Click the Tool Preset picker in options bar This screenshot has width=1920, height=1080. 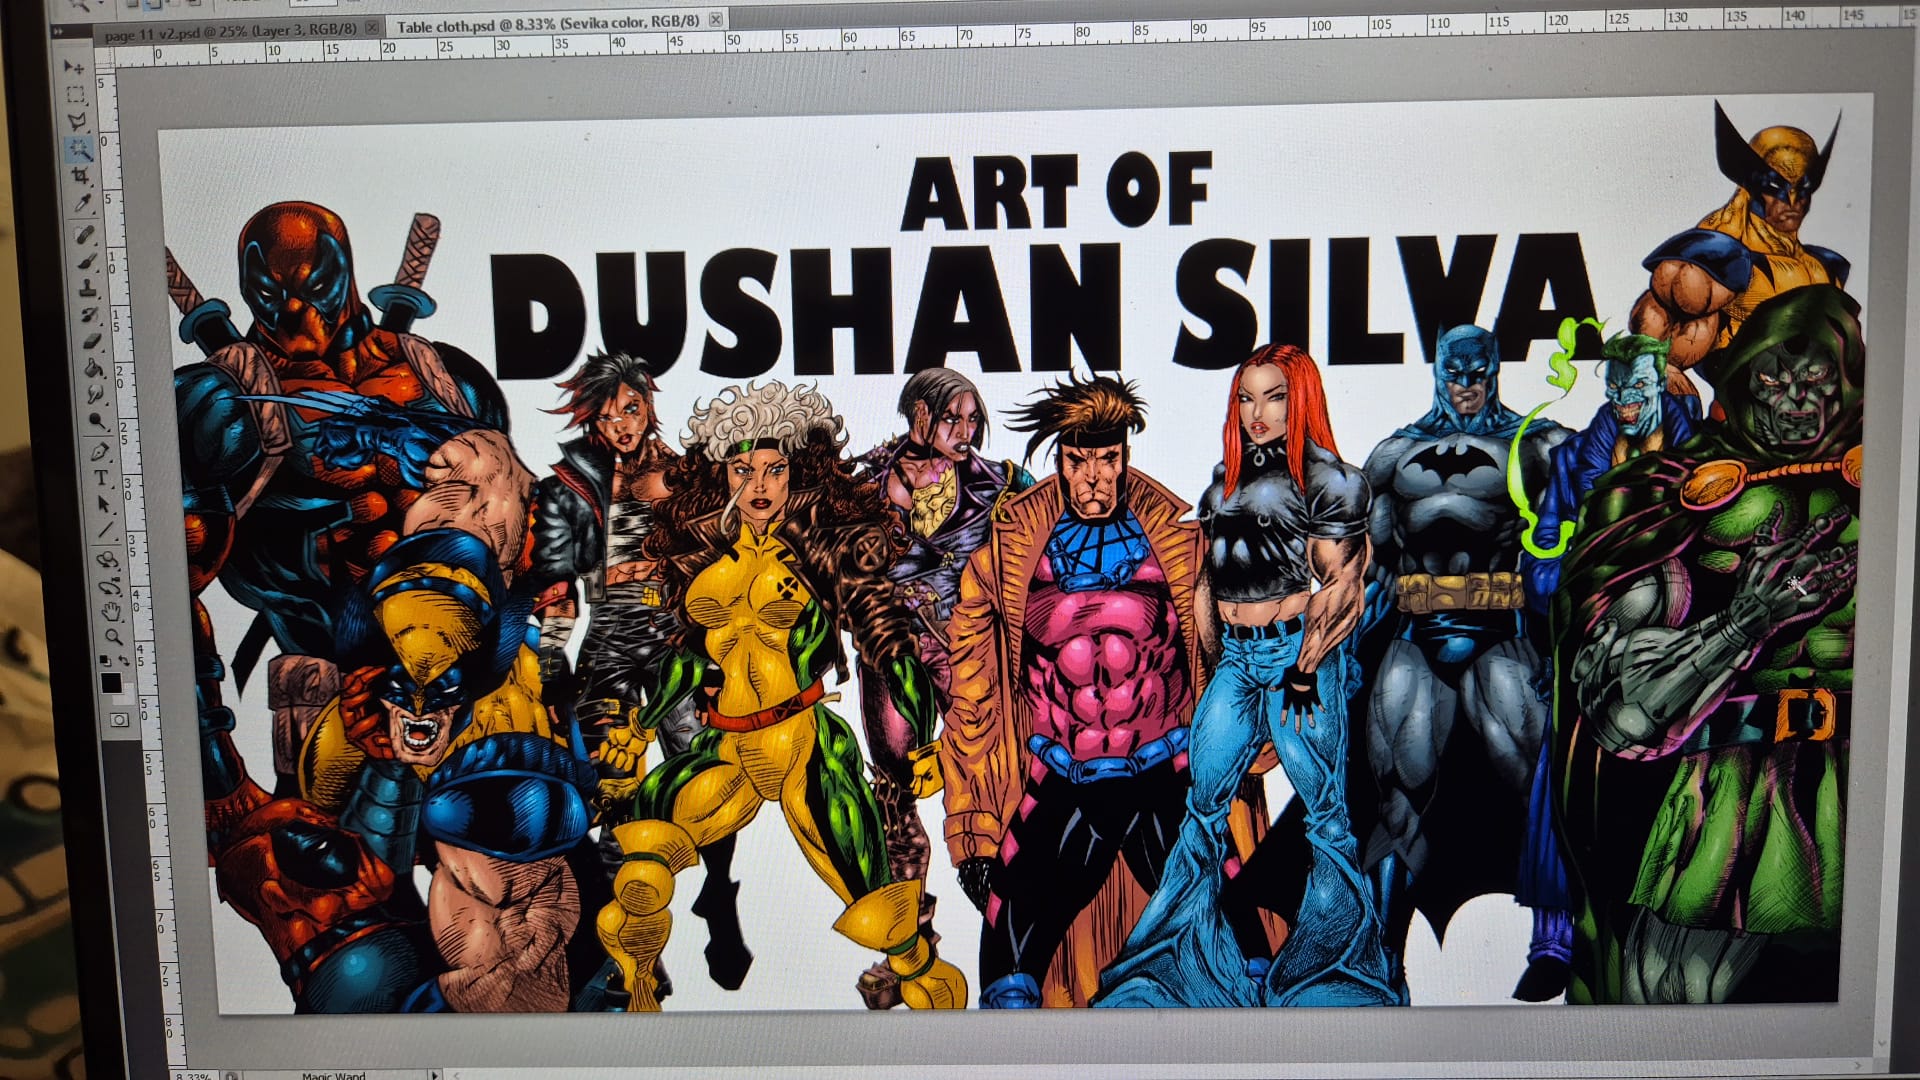point(84,5)
